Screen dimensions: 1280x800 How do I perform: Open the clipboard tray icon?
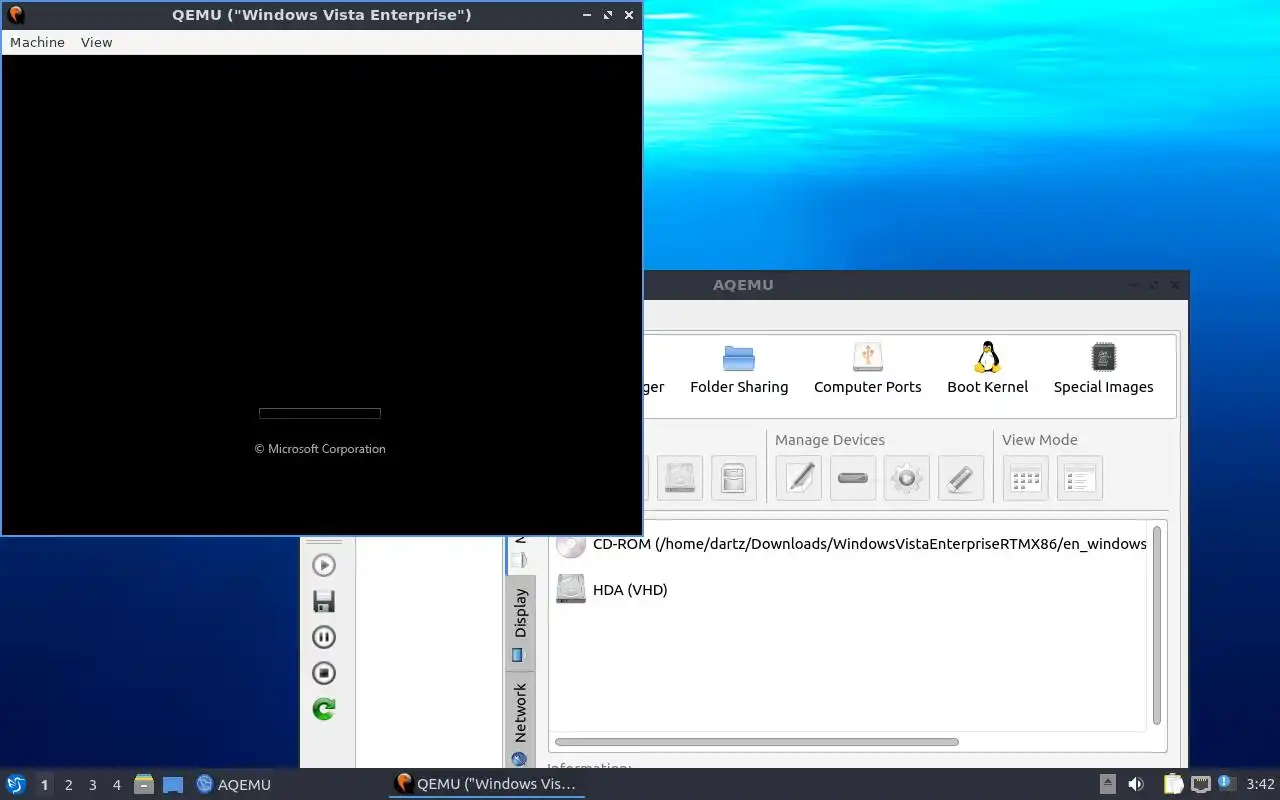(x=1173, y=784)
